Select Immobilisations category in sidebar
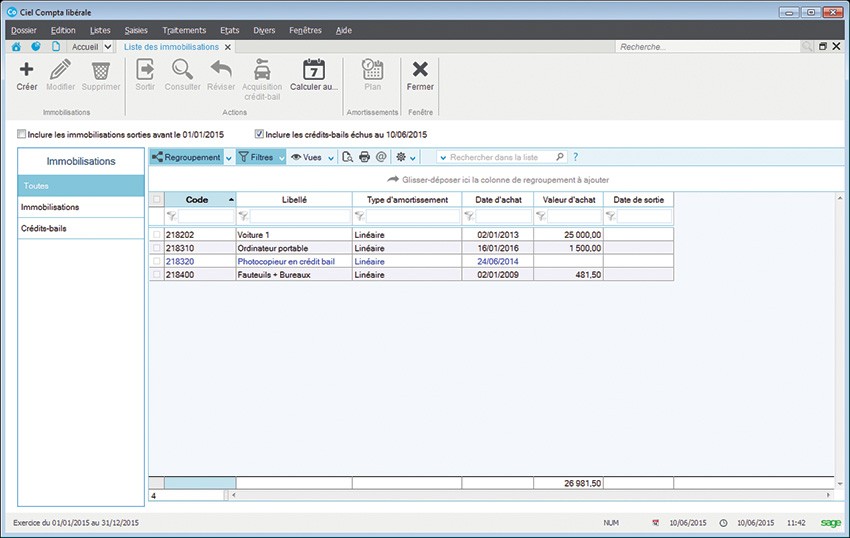The height and width of the screenshot is (538, 850). pyautogui.click(x=81, y=207)
